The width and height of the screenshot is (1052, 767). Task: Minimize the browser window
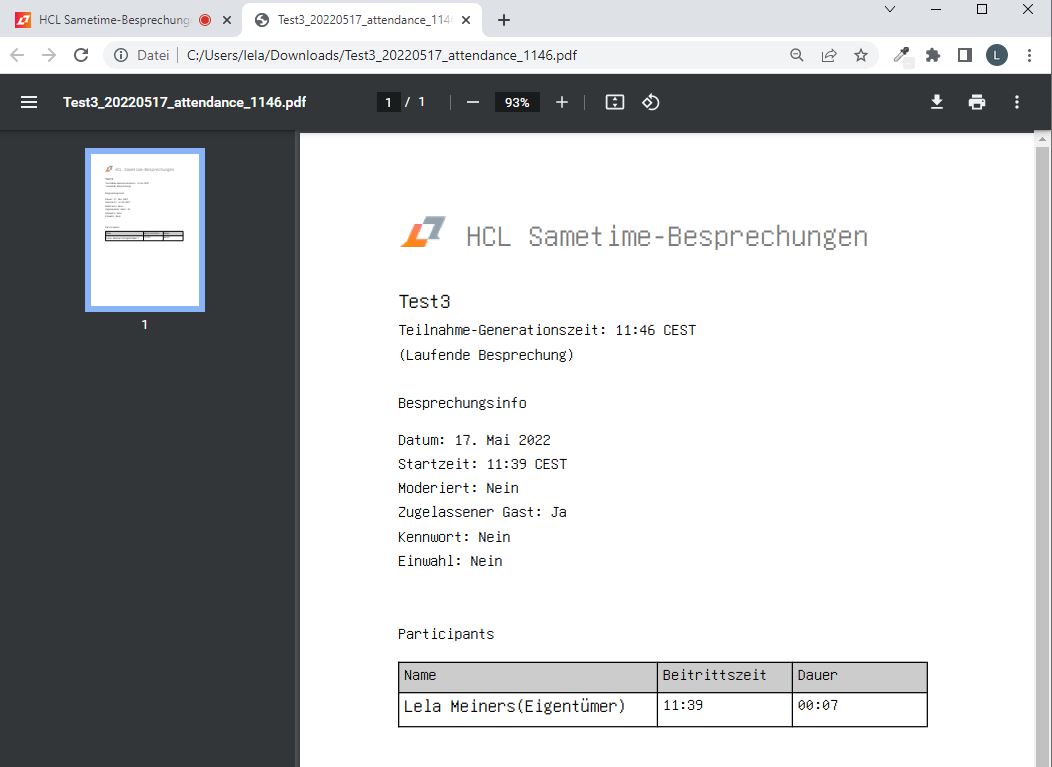936,9
